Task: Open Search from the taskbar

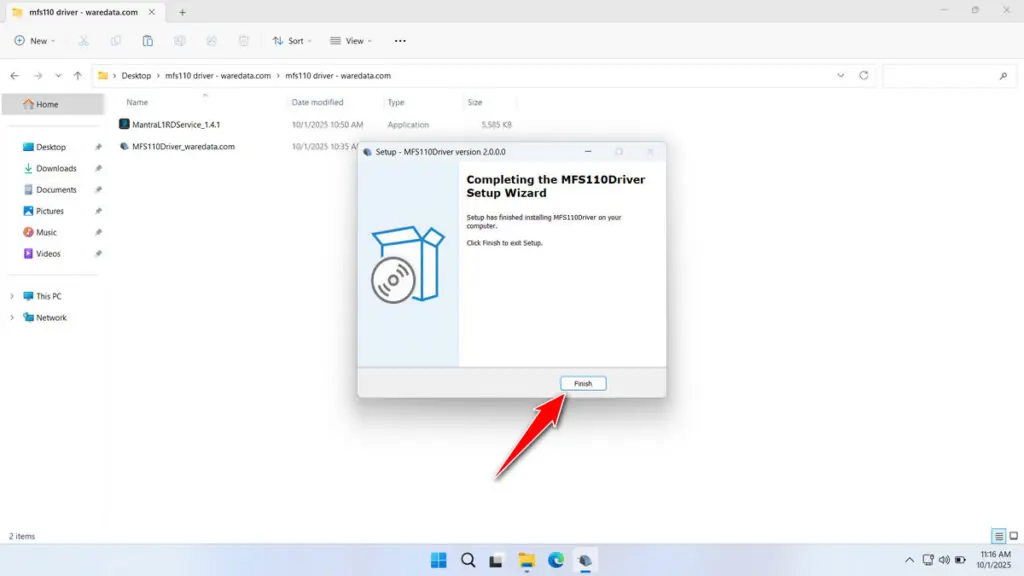Action: [x=468, y=560]
